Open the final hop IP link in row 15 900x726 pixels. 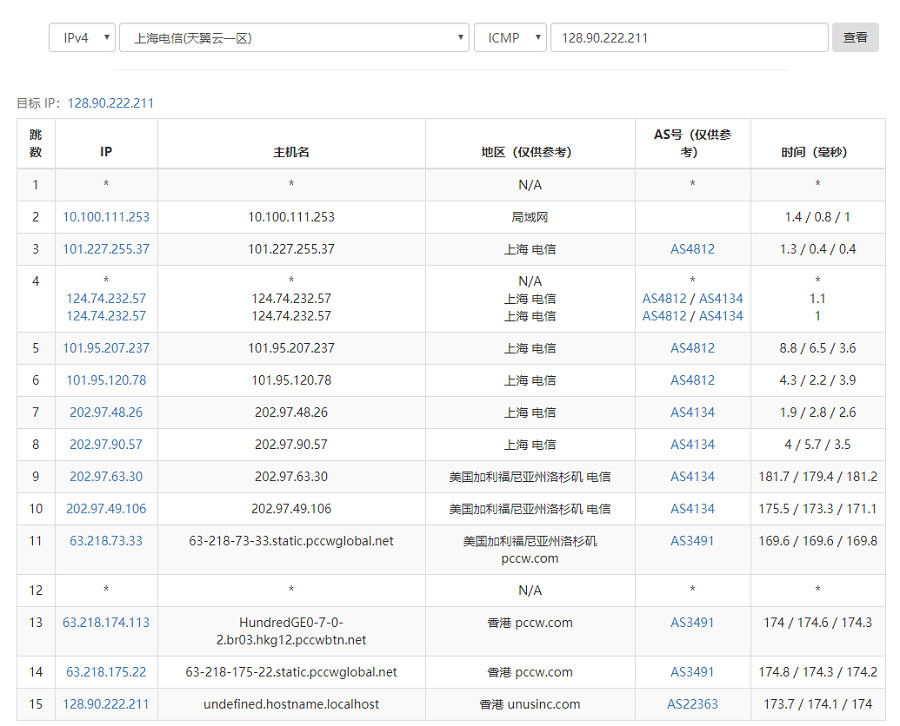click(x=106, y=704)
